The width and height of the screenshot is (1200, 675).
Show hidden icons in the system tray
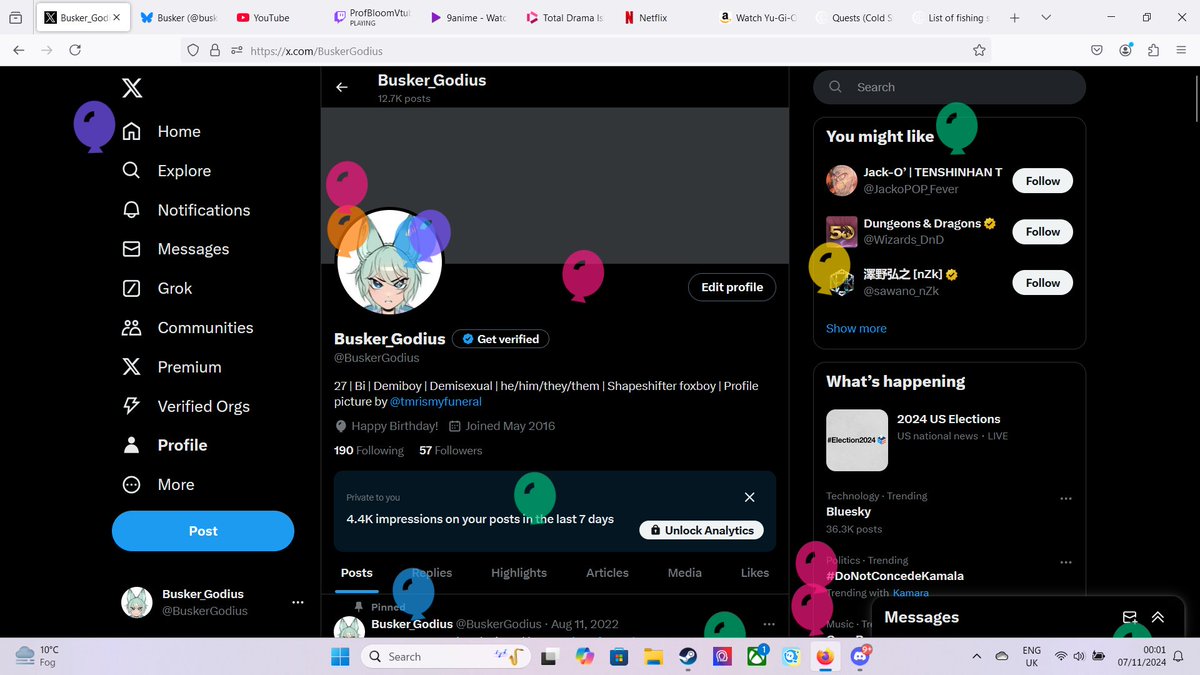(976, 656)
